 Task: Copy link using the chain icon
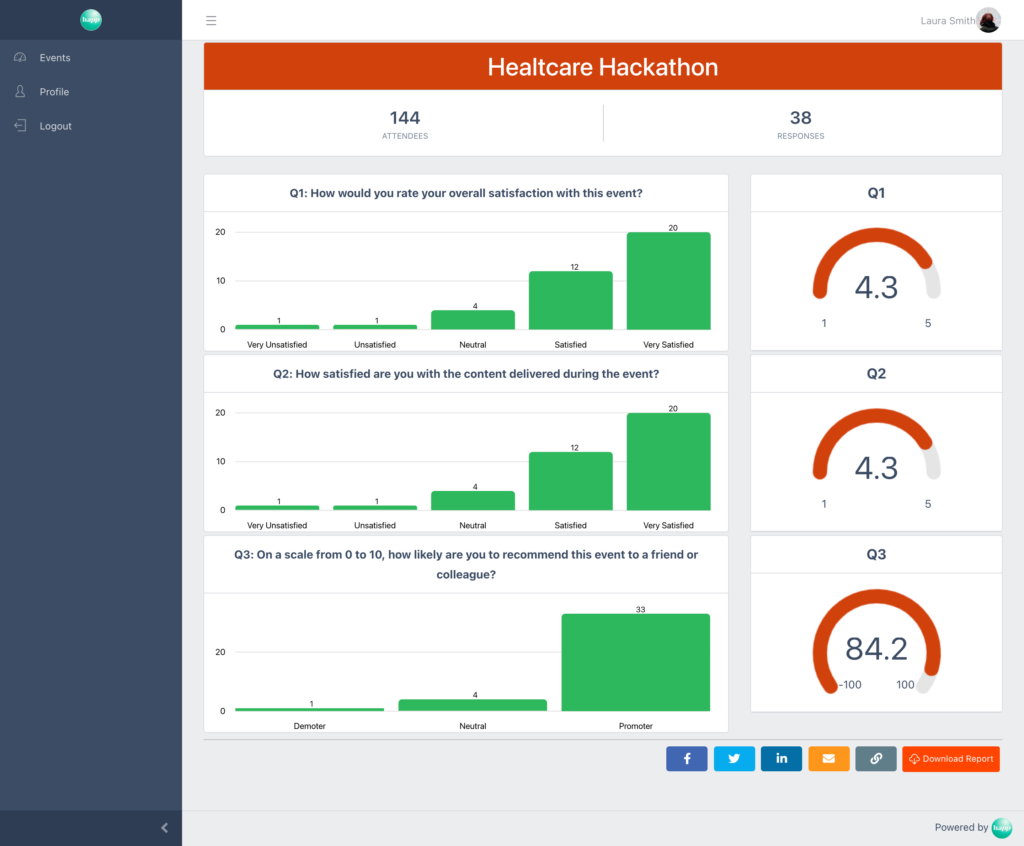click(876, 759)
